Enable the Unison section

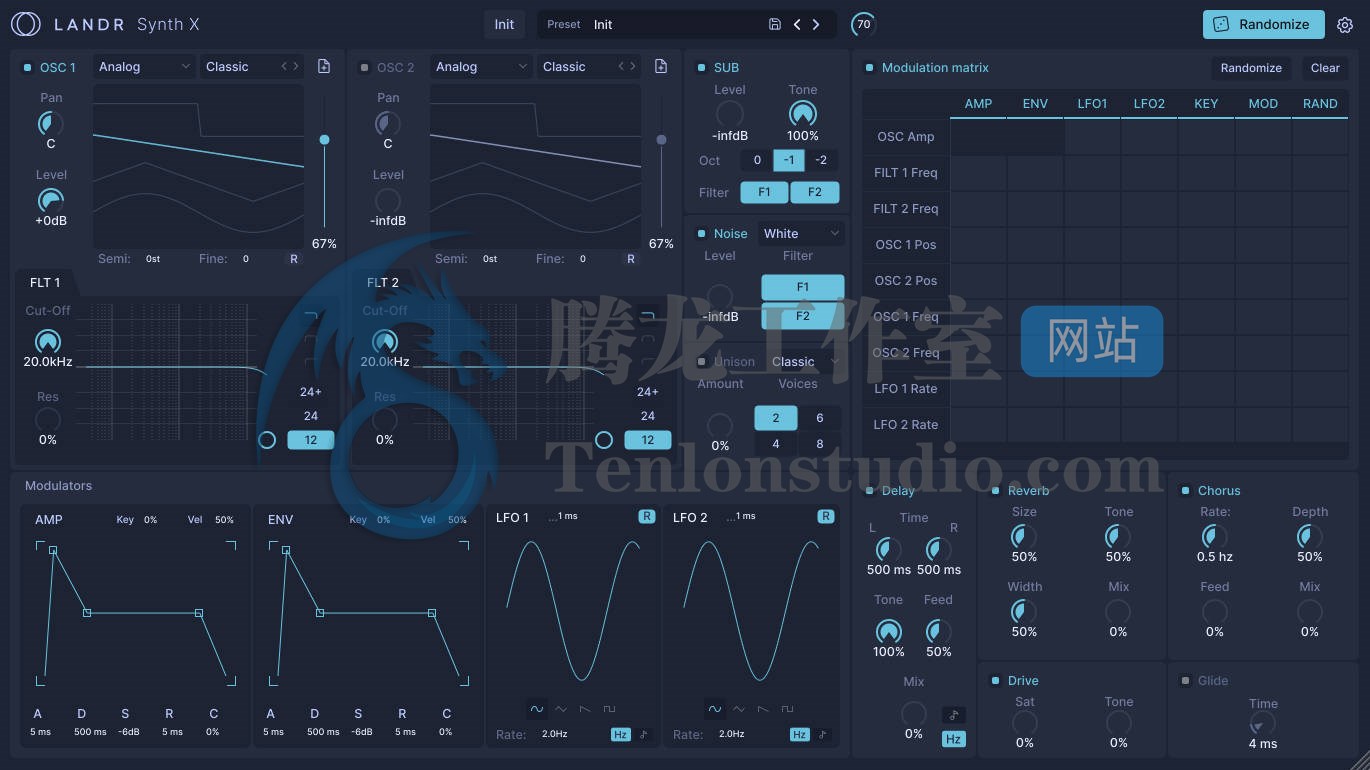(x=701, y=362)
